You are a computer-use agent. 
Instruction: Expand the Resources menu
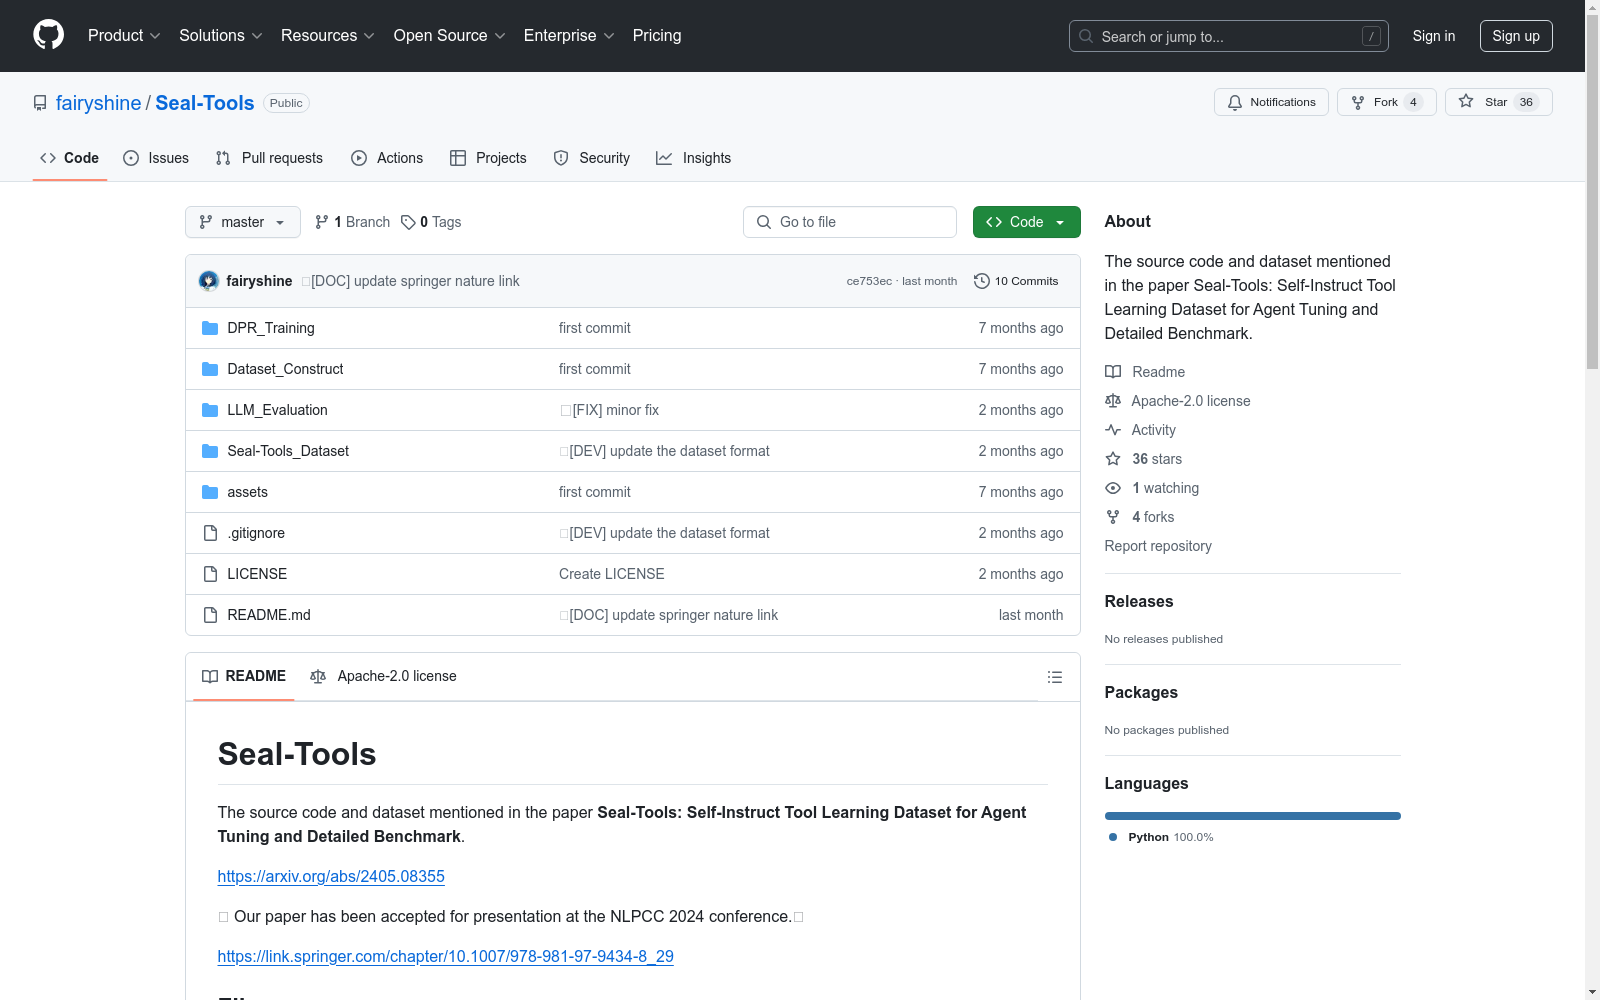tap(328, 35)
